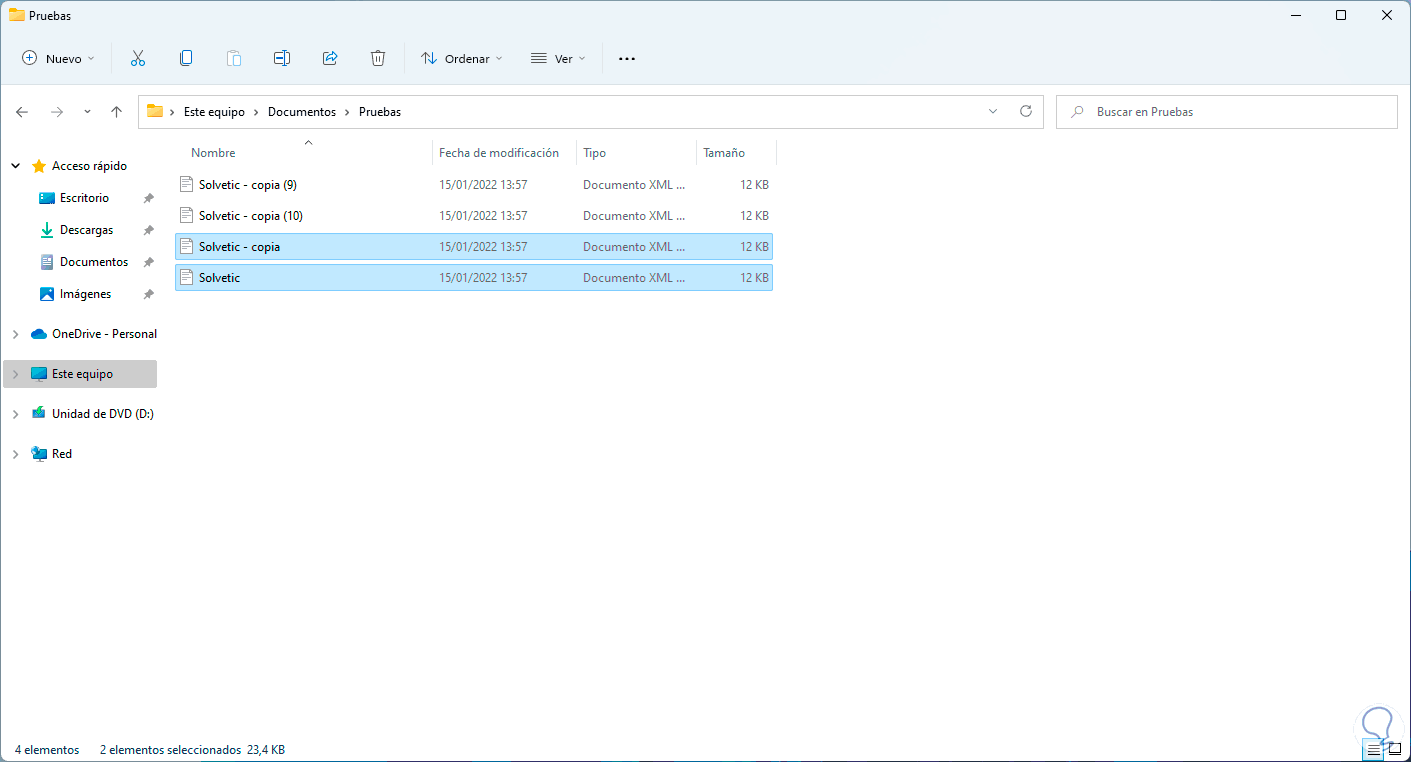Switch to details view in status bar
The height and width of the screenshot is (762, 1411).
point(1374,749)
